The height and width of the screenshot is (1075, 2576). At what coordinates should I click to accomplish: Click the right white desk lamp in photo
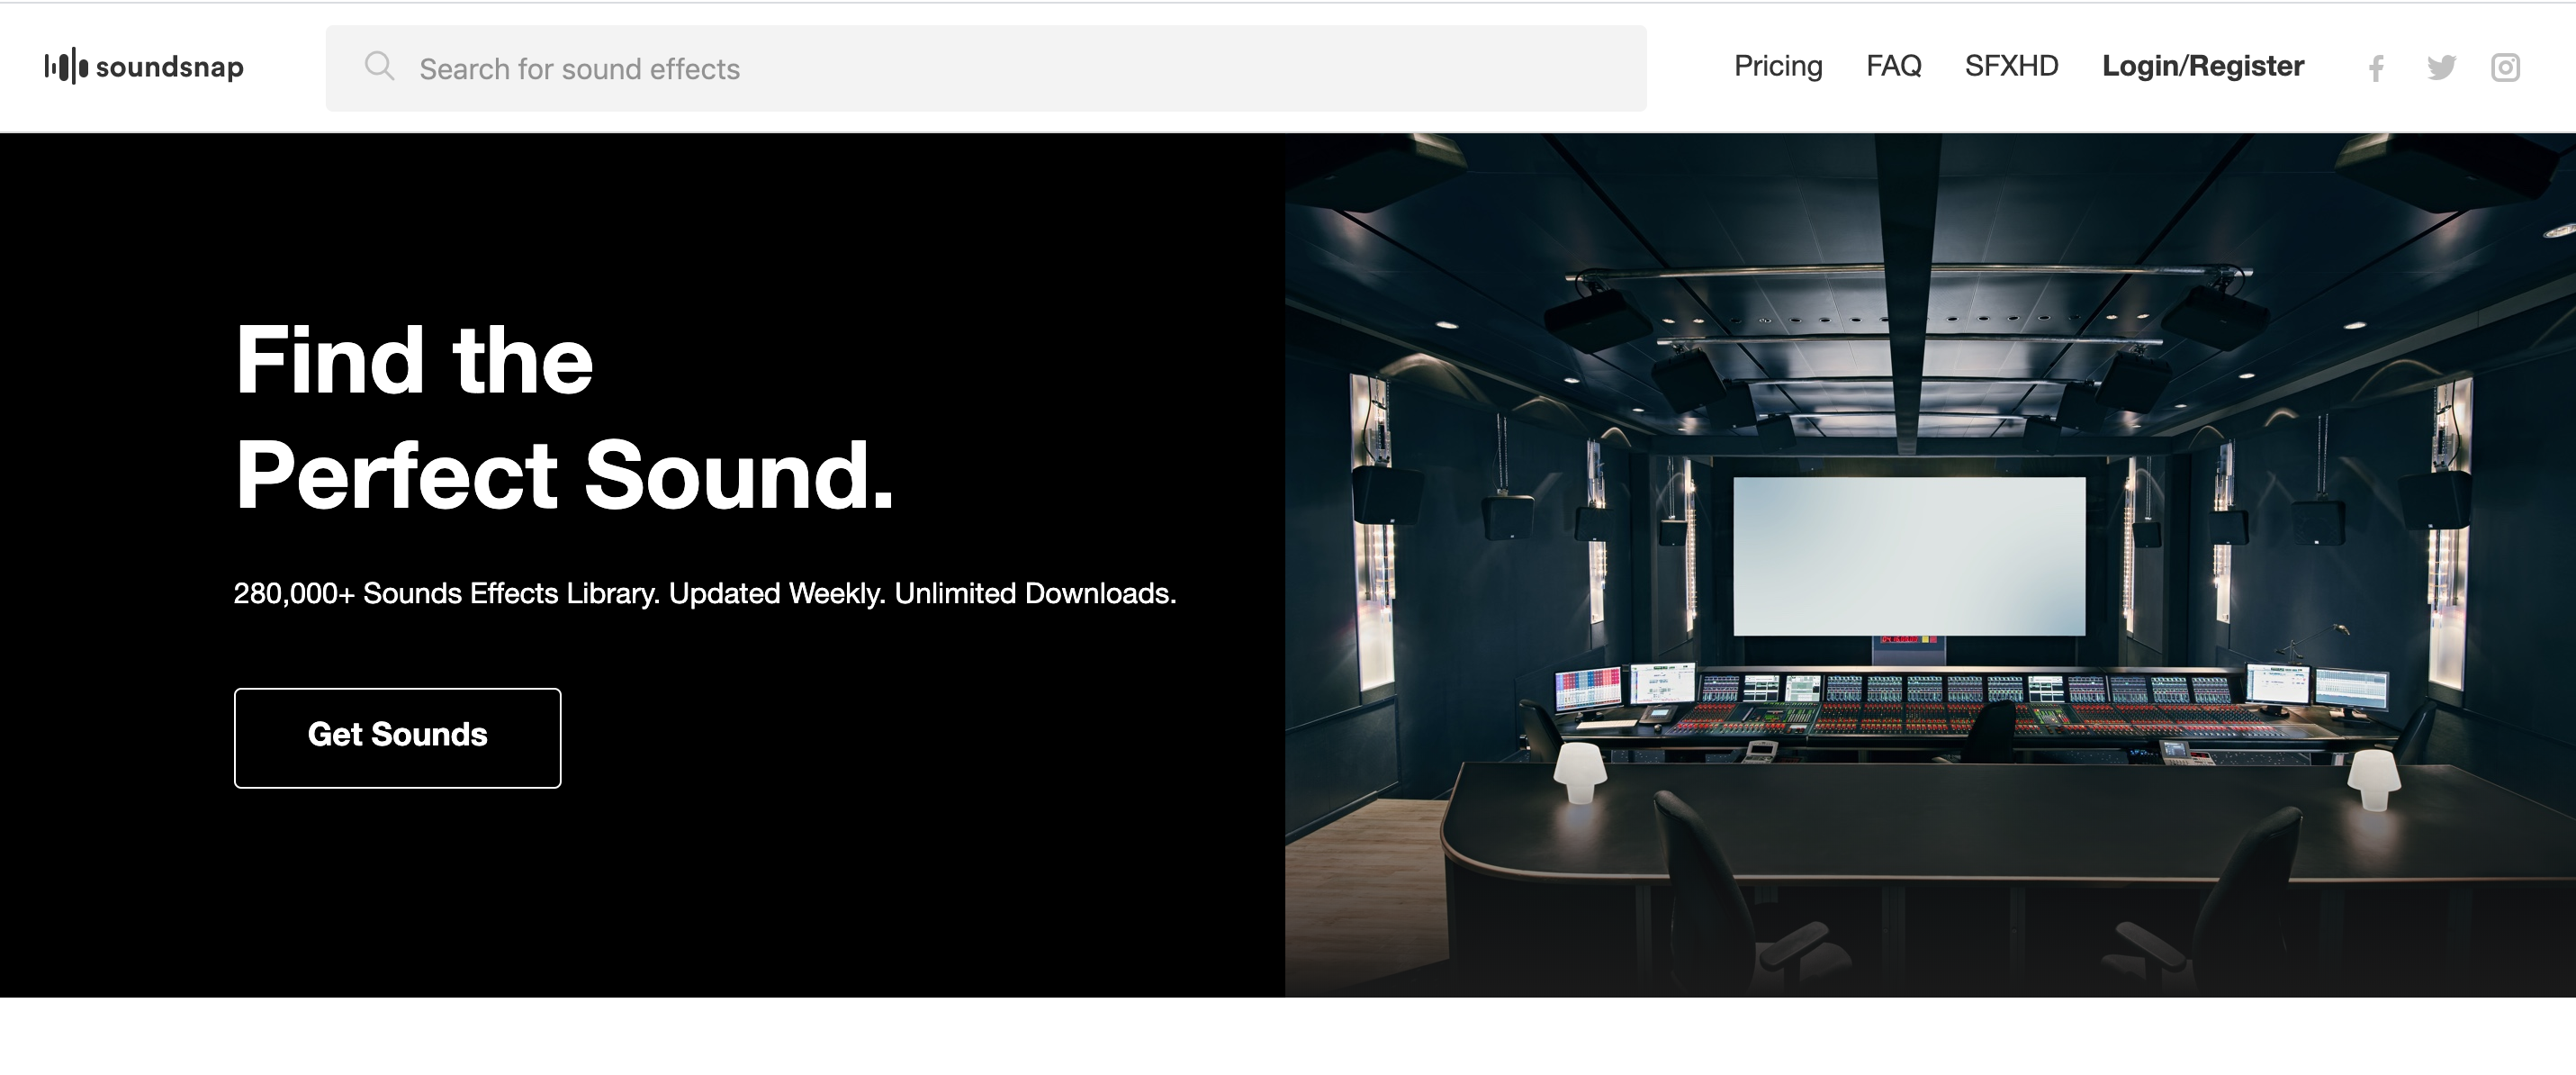pyautogui.click(x=2373, y=778)
